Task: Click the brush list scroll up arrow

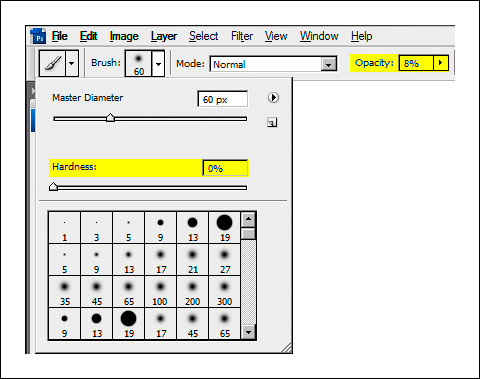Action: 248,219
